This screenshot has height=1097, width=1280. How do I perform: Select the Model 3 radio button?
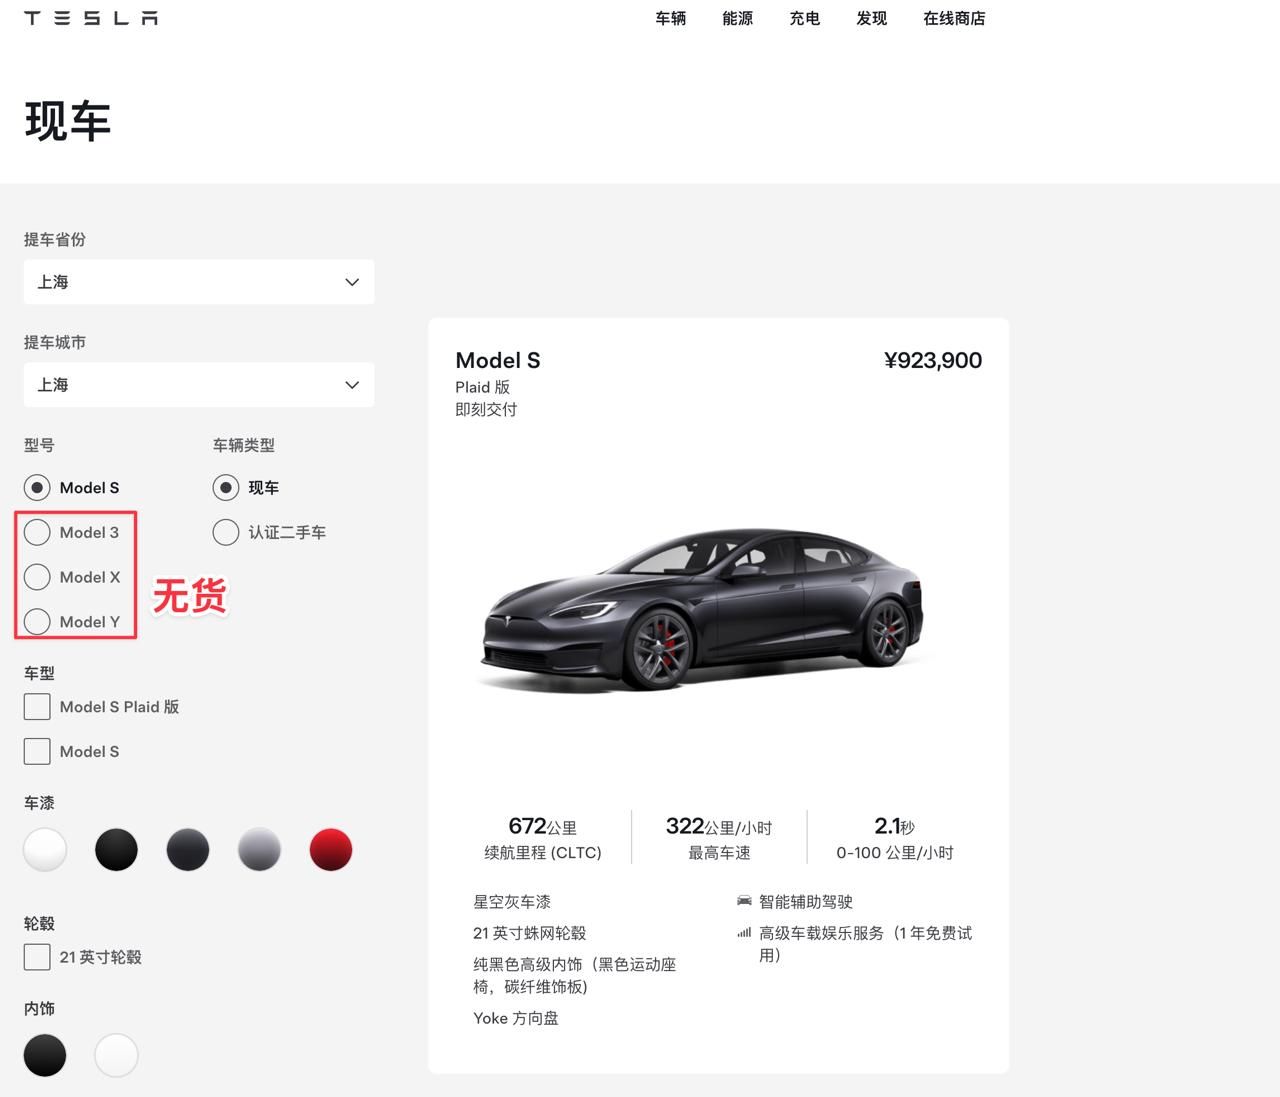coord(37,532)
